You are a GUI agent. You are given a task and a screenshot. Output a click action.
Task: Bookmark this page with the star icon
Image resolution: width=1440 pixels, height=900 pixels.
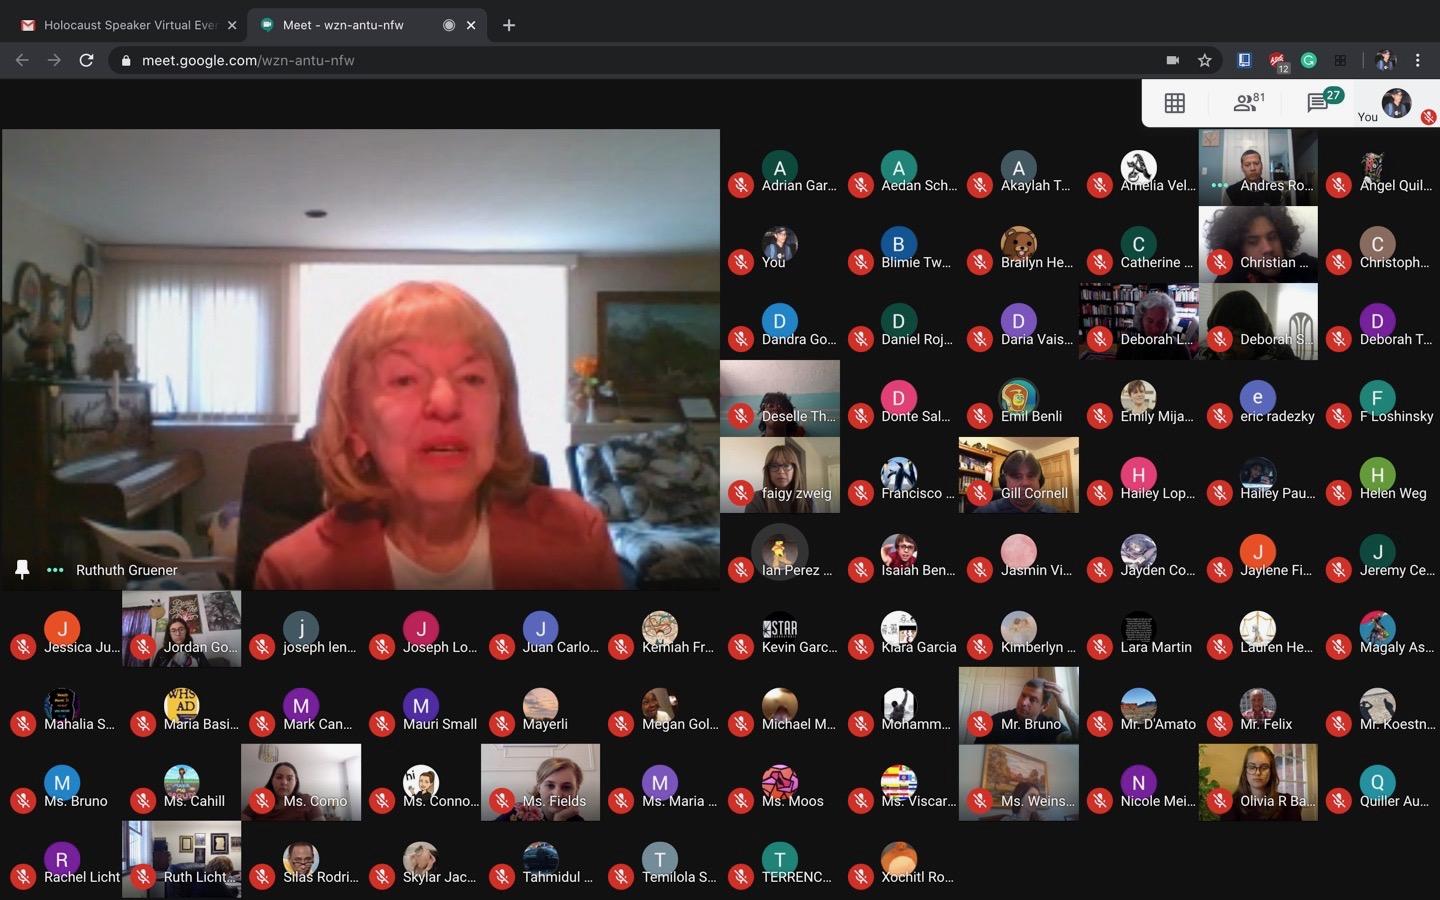tap(1205, 60)
